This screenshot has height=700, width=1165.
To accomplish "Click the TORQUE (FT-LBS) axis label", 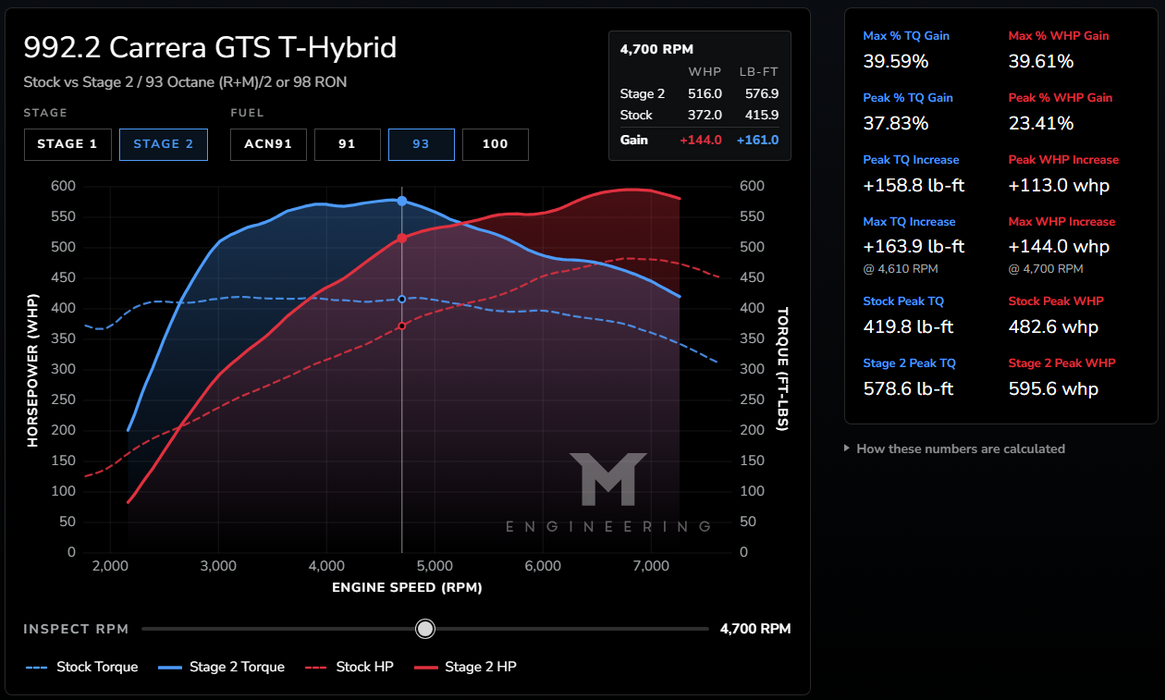I will (782, 369).
